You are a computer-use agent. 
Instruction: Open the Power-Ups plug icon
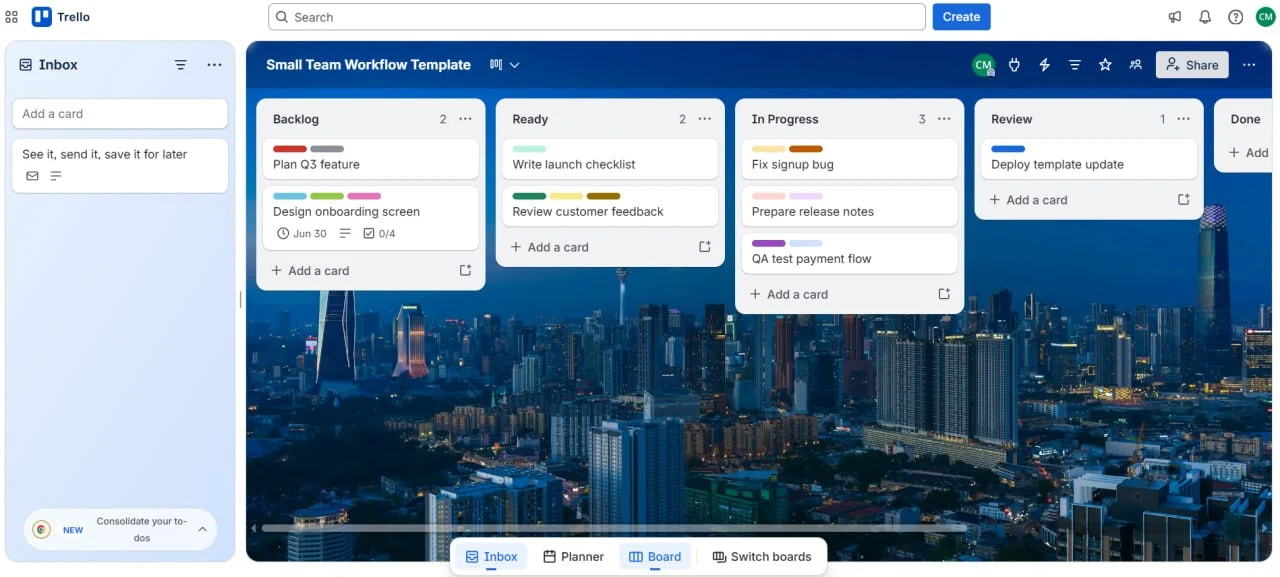pyautogui.click(x=1015, y=65)
